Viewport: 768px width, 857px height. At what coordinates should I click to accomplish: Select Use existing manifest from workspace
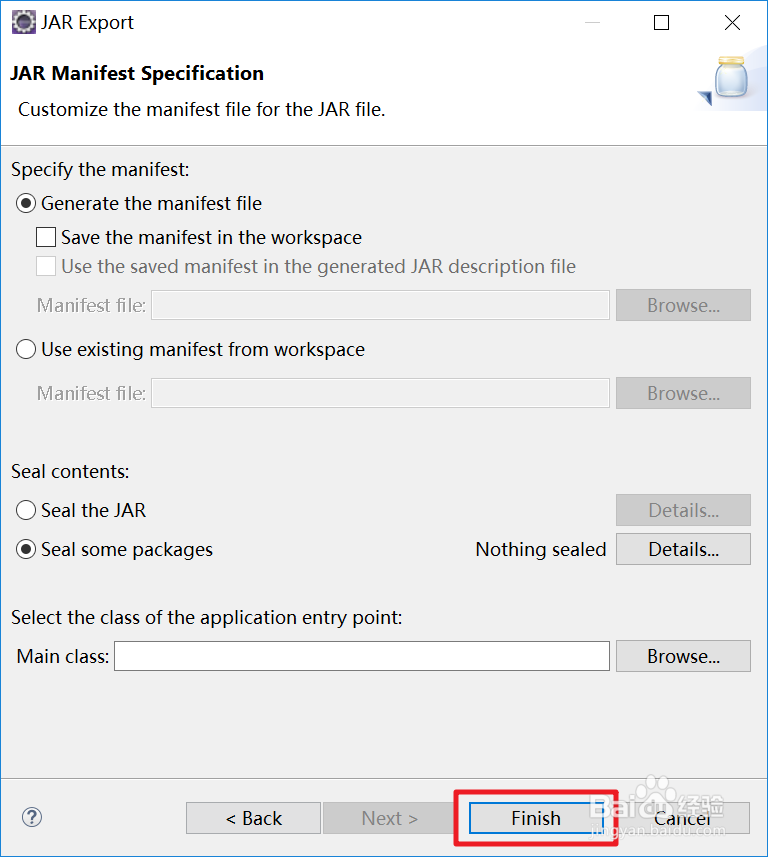pyautogui.click(x=26, y=350)
